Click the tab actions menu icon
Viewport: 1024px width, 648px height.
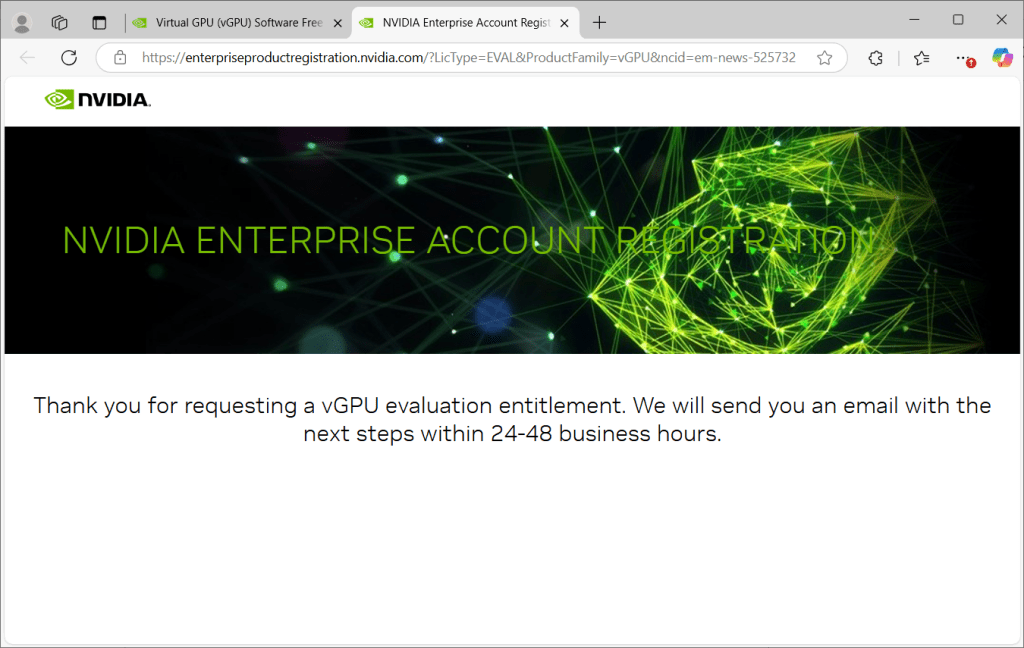[x=99, y=22]
